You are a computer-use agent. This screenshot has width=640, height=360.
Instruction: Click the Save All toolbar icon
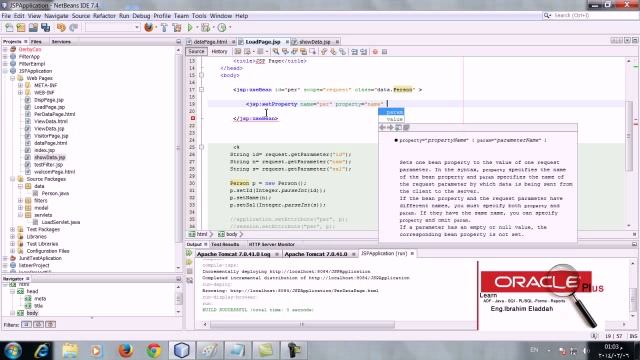click(45, 27)
